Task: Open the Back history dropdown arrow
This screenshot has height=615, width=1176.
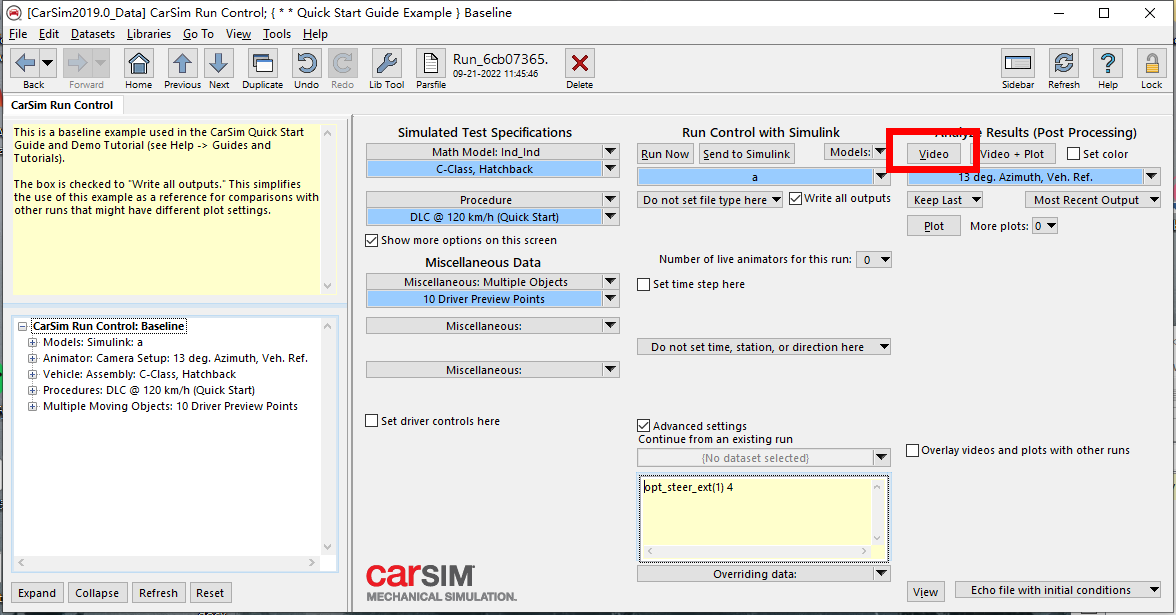Action: click(x=47, y=64)
